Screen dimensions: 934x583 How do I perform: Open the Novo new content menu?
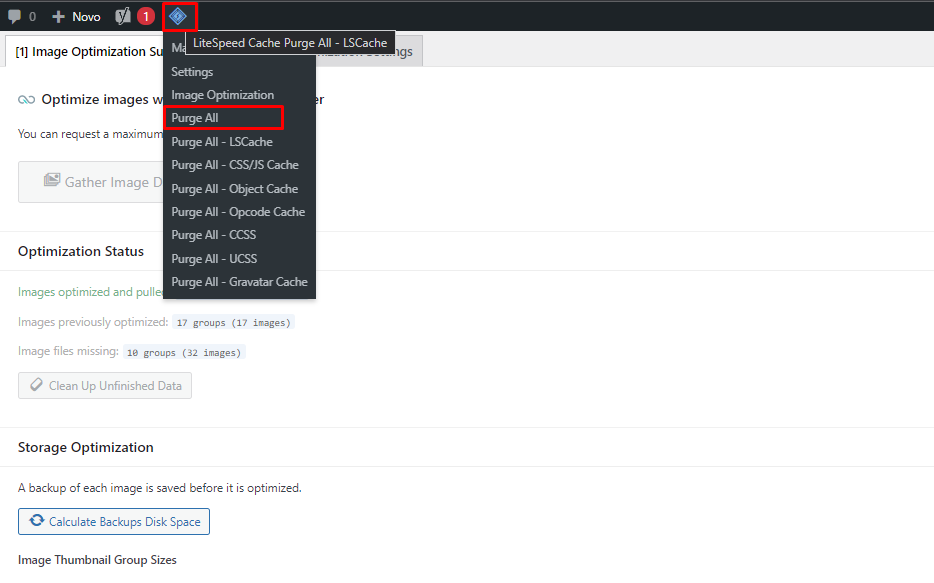pos(76,17)
